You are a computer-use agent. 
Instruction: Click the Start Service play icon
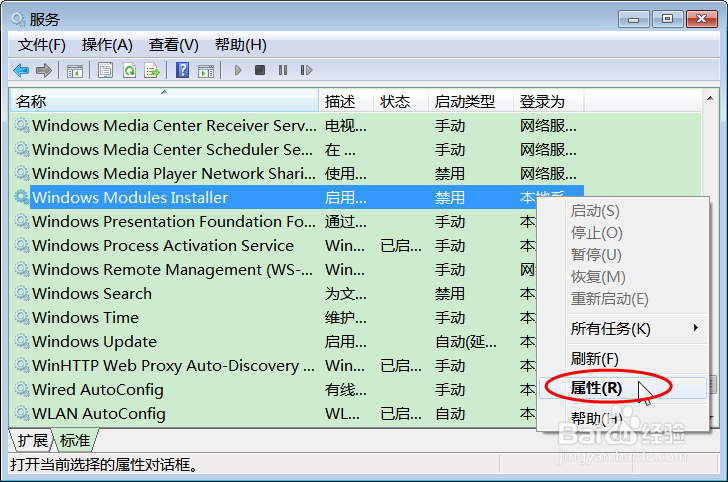[x=238, y=70]
